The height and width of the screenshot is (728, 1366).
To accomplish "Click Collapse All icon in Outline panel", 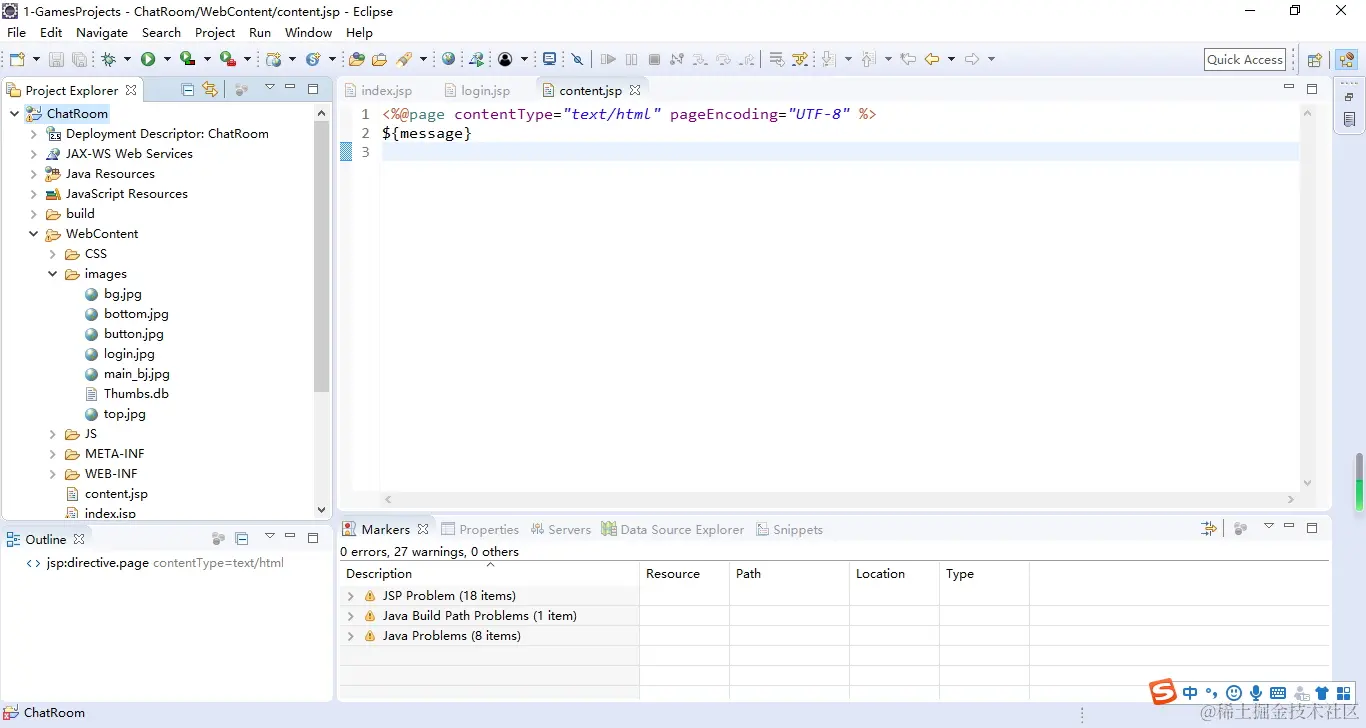I will 242,538.
